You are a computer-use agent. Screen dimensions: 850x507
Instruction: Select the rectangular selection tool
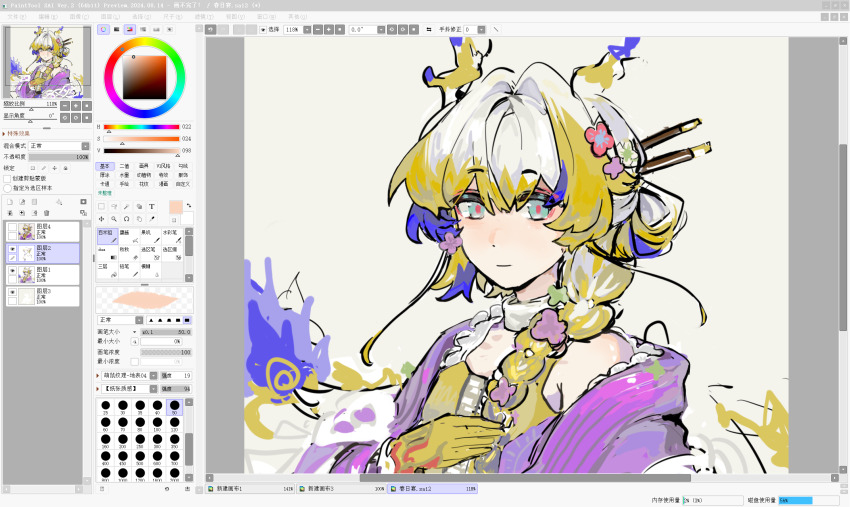click(x=101, y=207)
